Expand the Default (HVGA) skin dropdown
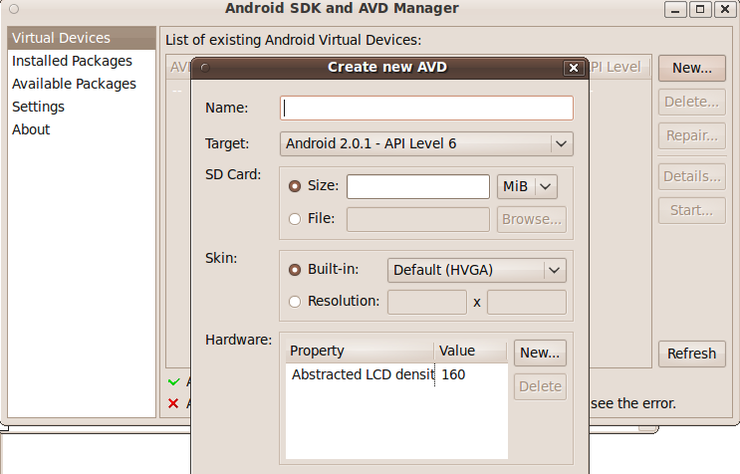The image size is (740, 474). coord(477,270)
